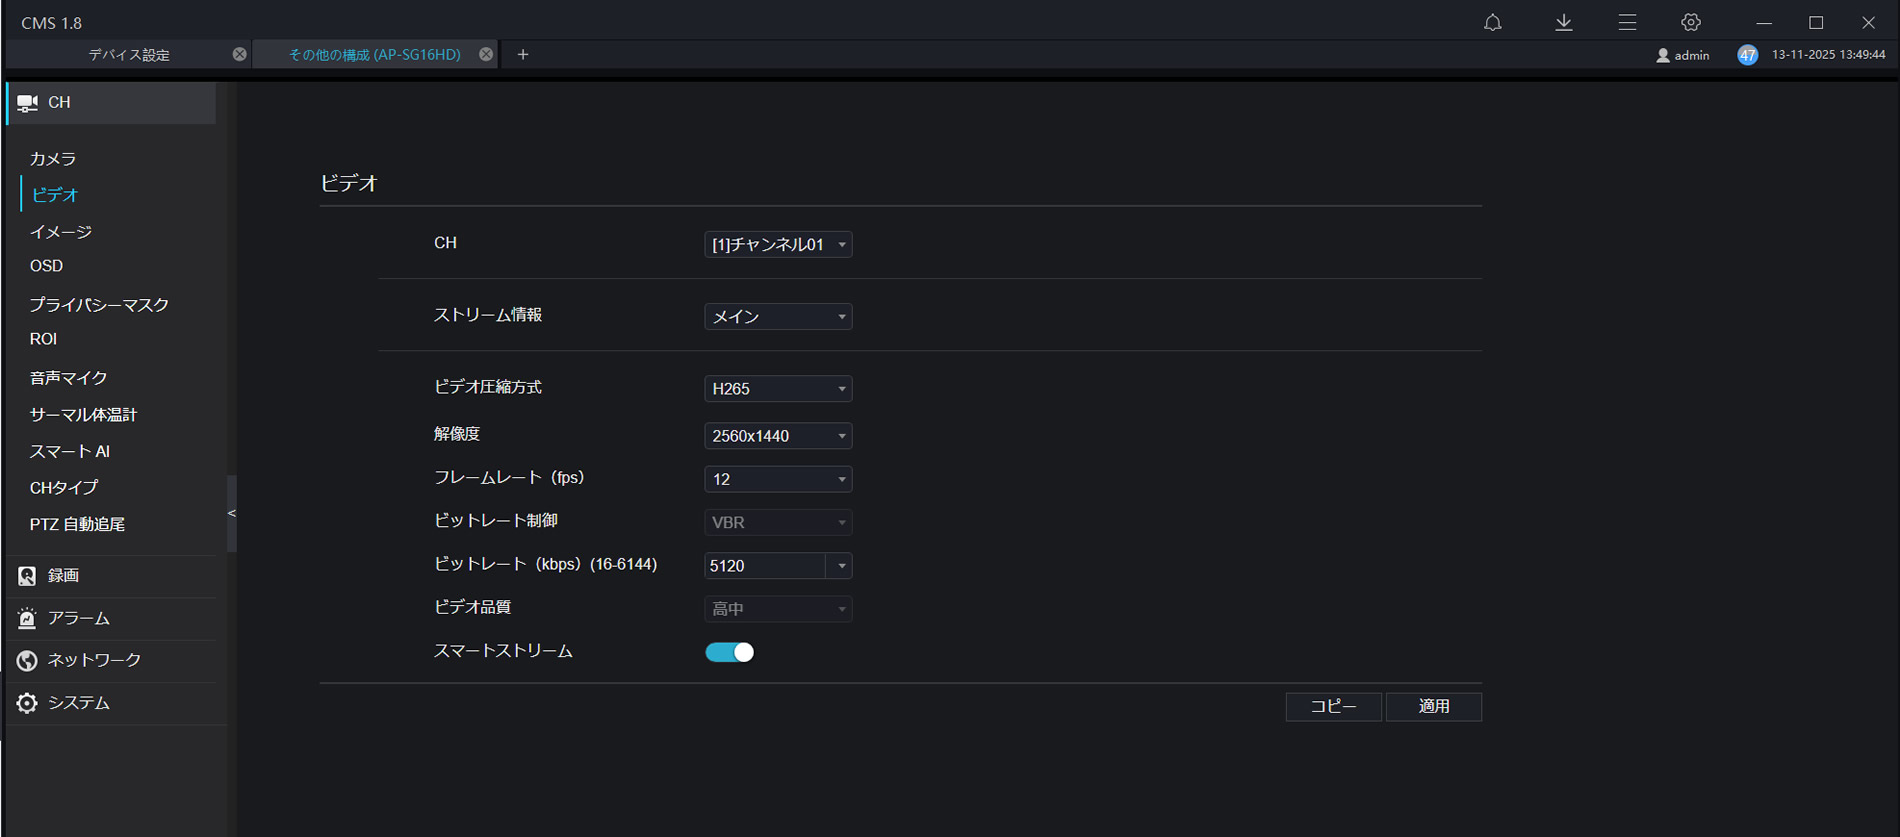Screen dimensions: 1900x837
Task: Select イメージ in the sidebar menu
Action: click(x=61, y=232)
